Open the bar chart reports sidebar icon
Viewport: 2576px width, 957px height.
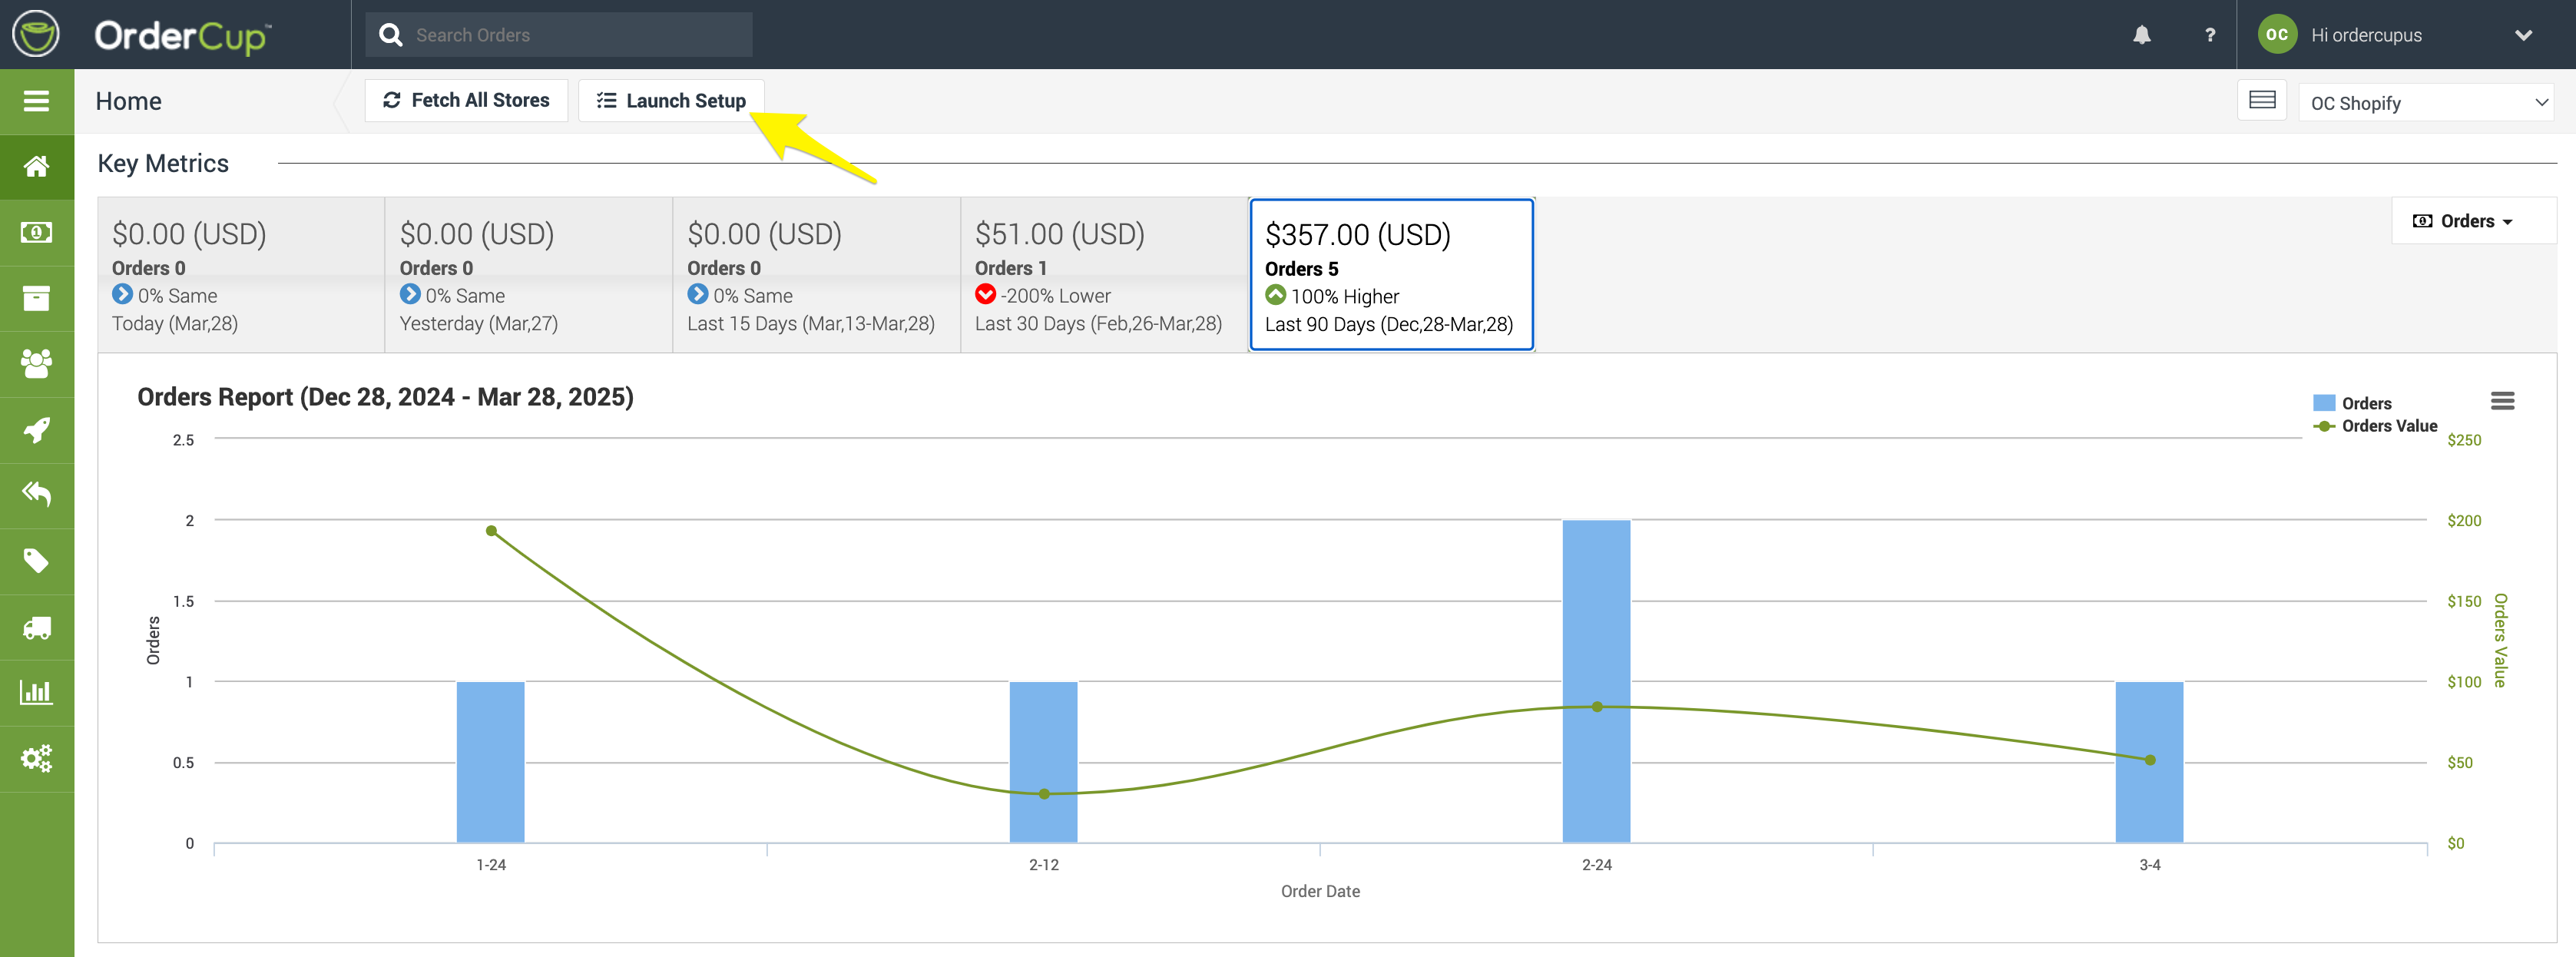[36, 692]
